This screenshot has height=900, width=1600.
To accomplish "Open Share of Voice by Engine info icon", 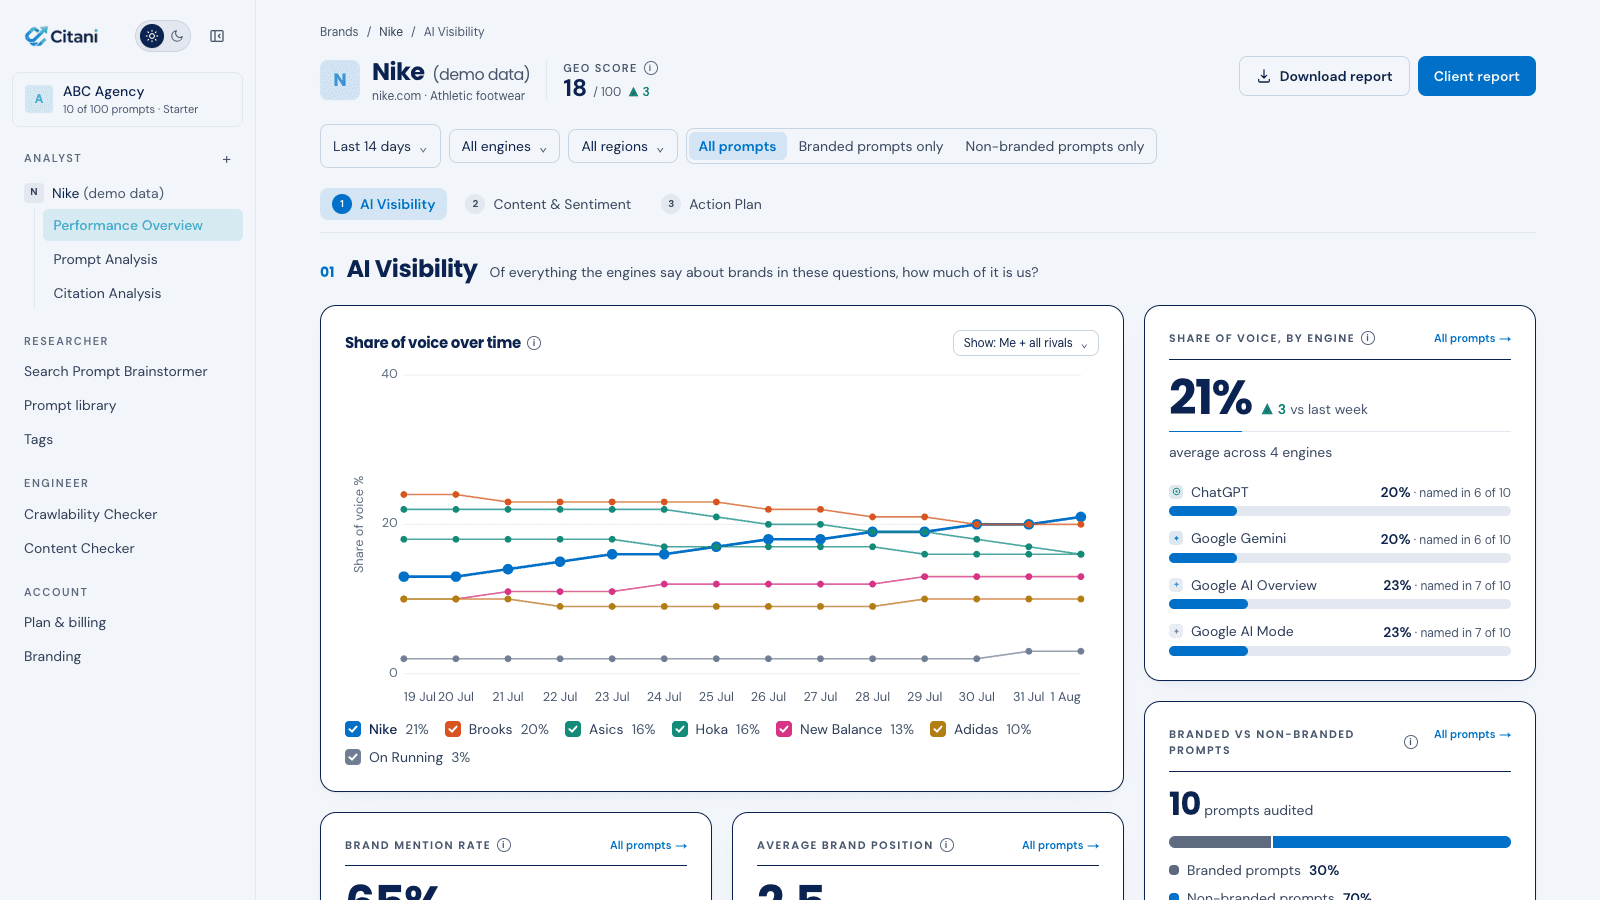I will (x=1368, y=338).
